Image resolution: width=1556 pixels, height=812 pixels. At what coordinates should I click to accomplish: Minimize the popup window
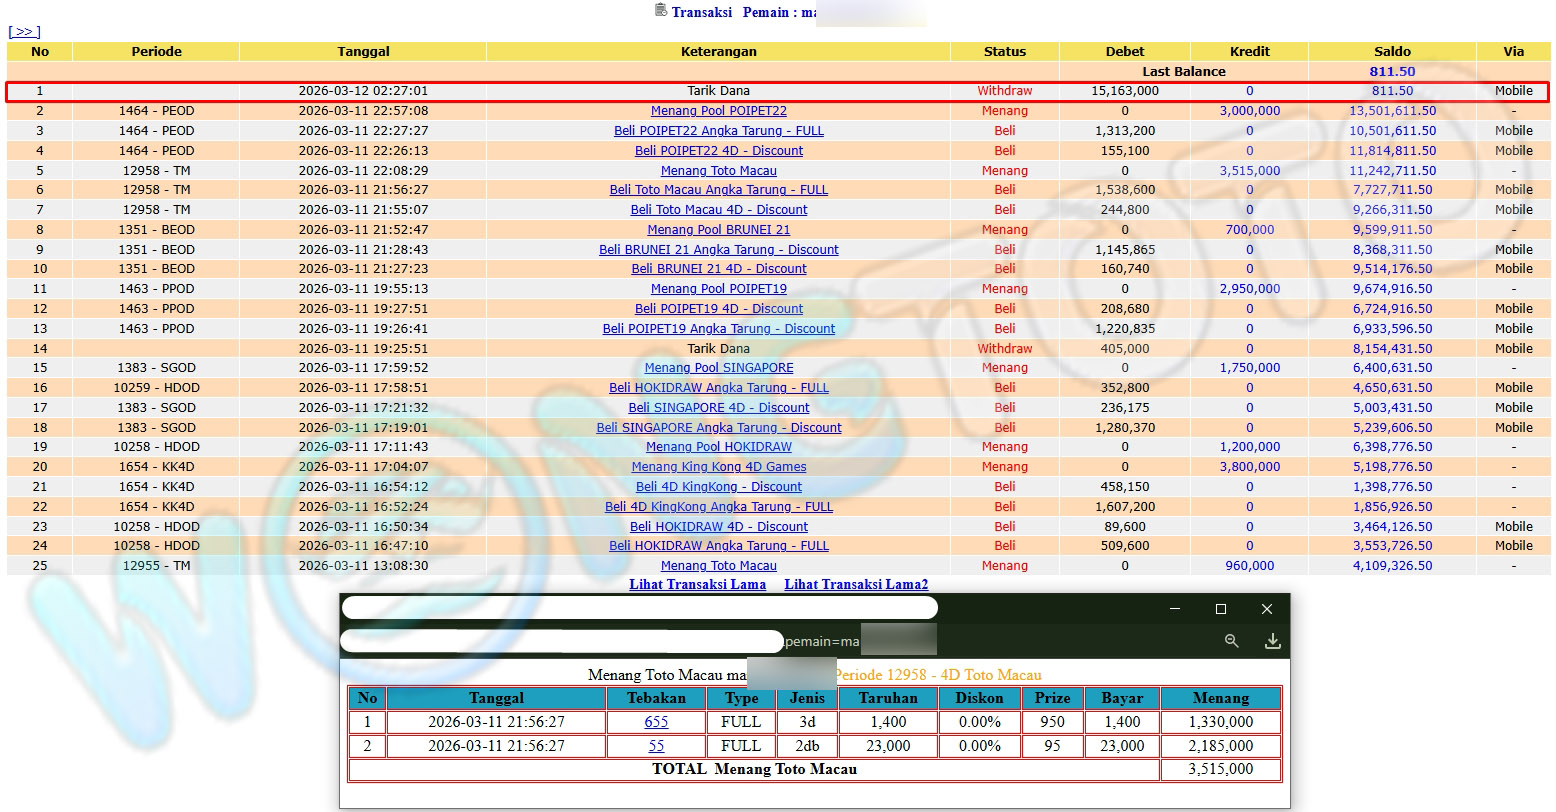coord(1175,609)
